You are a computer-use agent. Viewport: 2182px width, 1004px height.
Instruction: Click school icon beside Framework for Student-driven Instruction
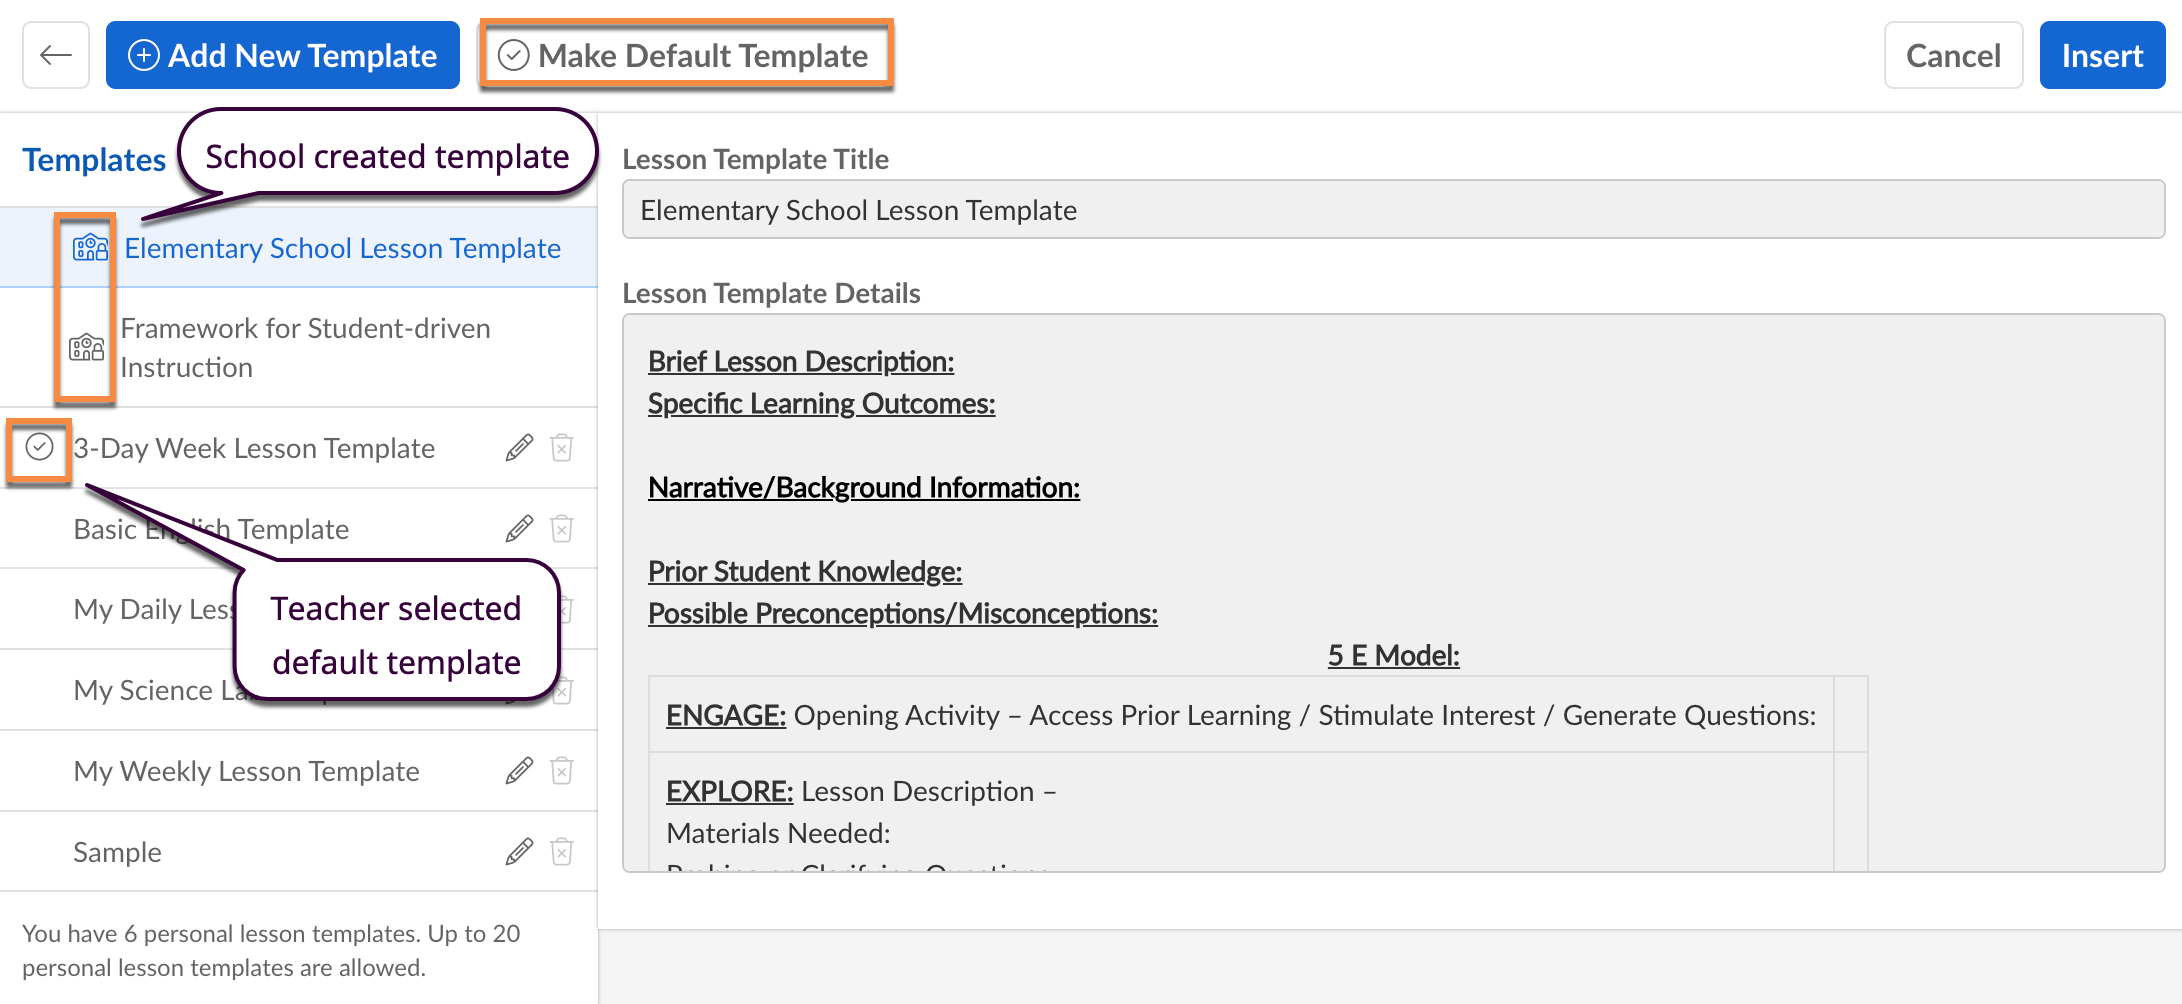coord(87,348)
